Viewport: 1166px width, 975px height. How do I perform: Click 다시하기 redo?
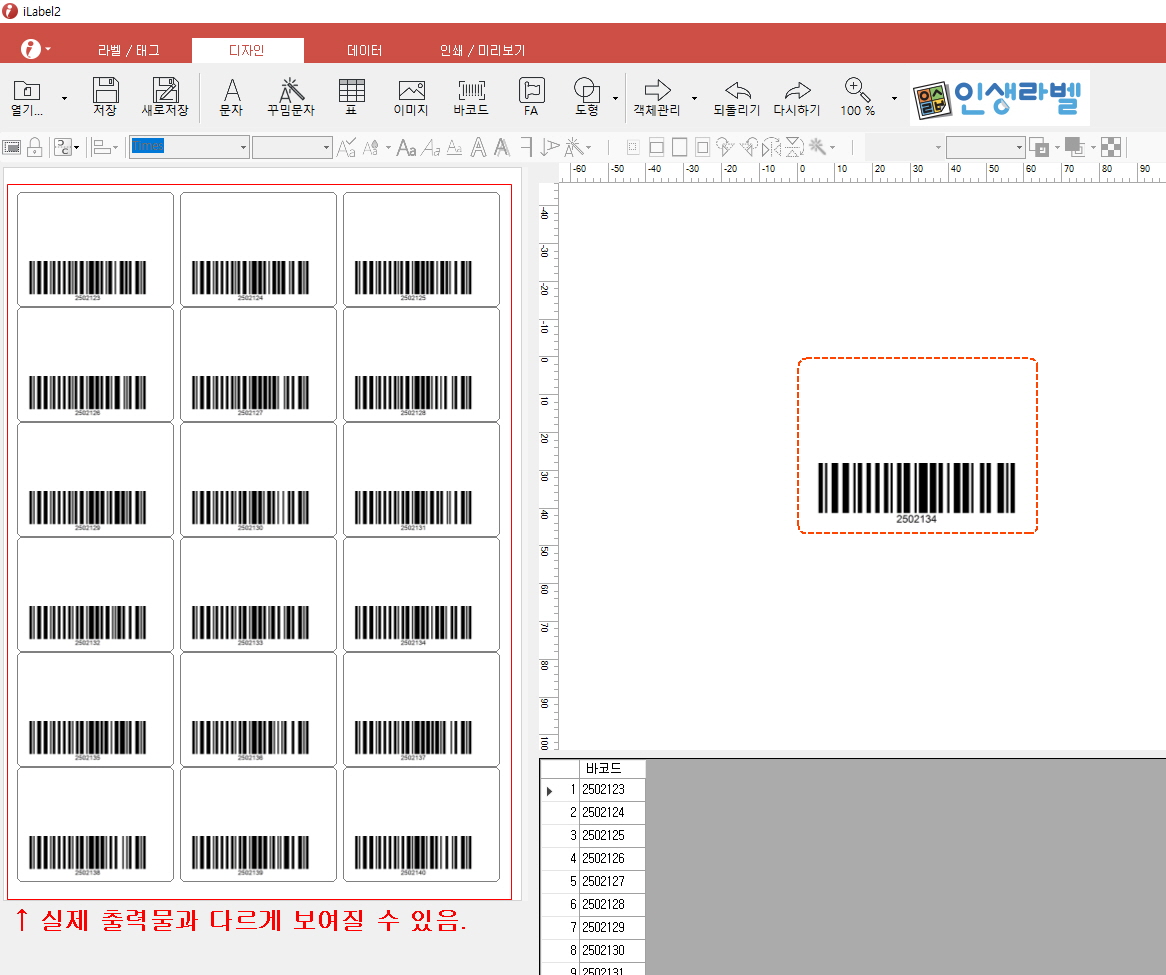796,98
